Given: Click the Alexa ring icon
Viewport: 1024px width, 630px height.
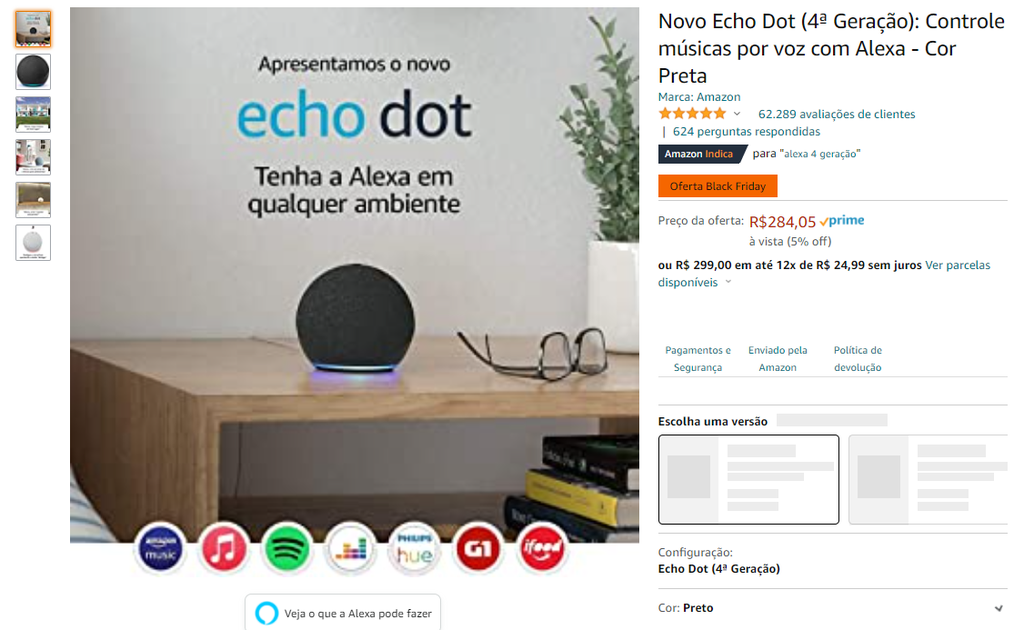Looking at the screenshot, I should tap(266, 613).
